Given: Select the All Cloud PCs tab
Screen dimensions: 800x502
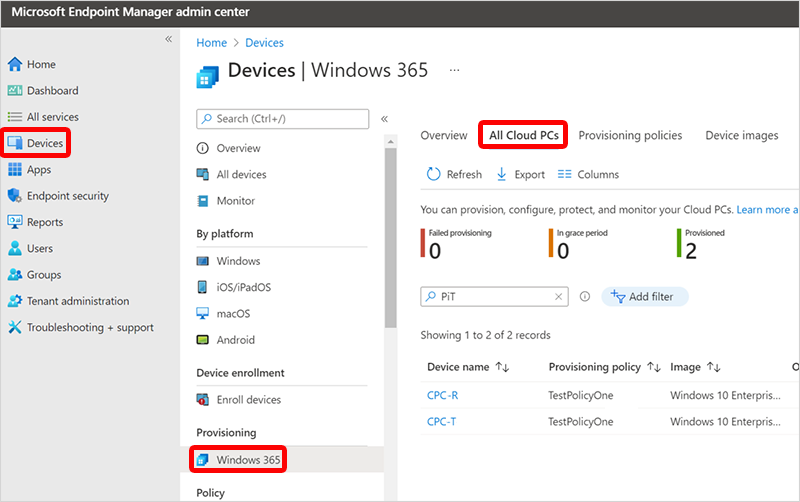Looking at the screenshot, I should 523,135.
